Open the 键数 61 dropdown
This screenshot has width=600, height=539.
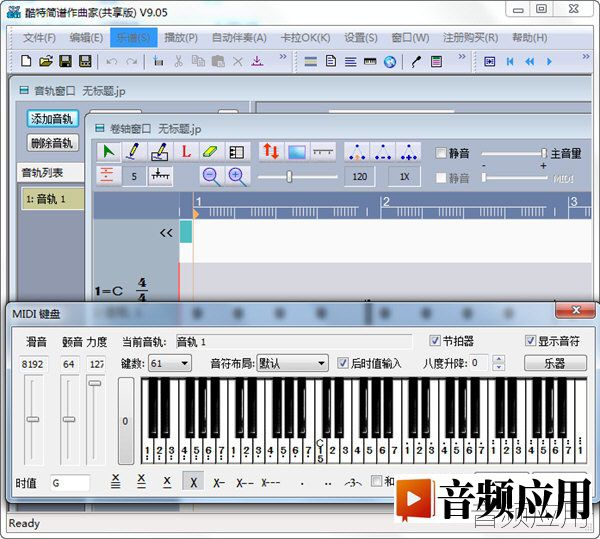click(170, 363)
